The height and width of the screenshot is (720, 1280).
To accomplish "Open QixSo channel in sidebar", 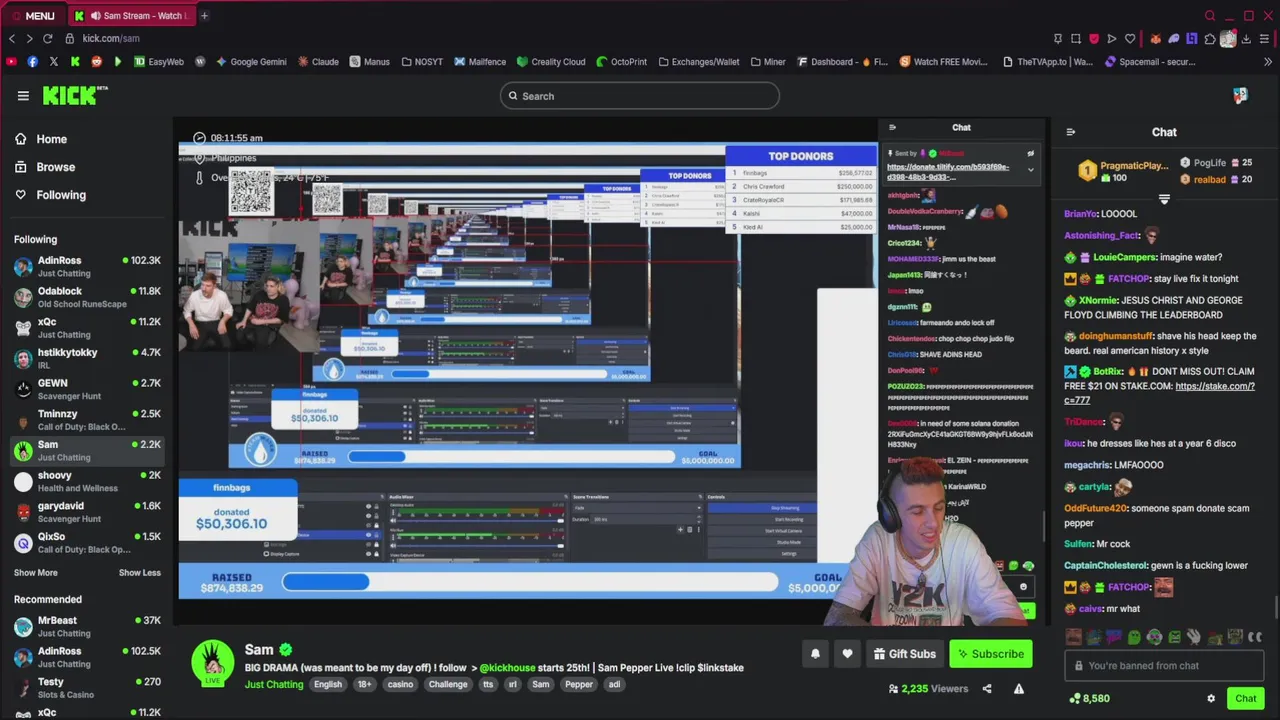I will point(87,543).
